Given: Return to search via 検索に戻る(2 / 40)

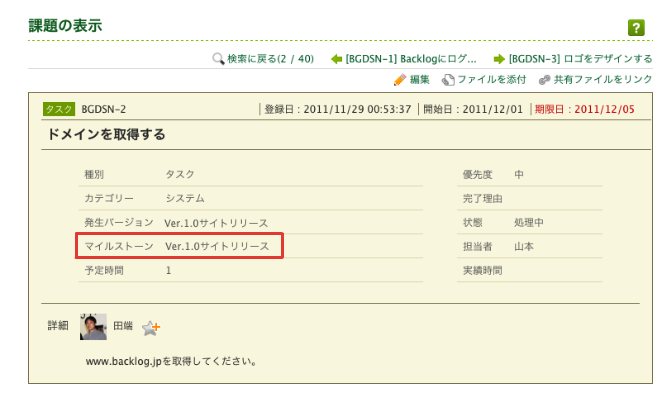Looking at the screenshot, I should click(x=270, y=59).
